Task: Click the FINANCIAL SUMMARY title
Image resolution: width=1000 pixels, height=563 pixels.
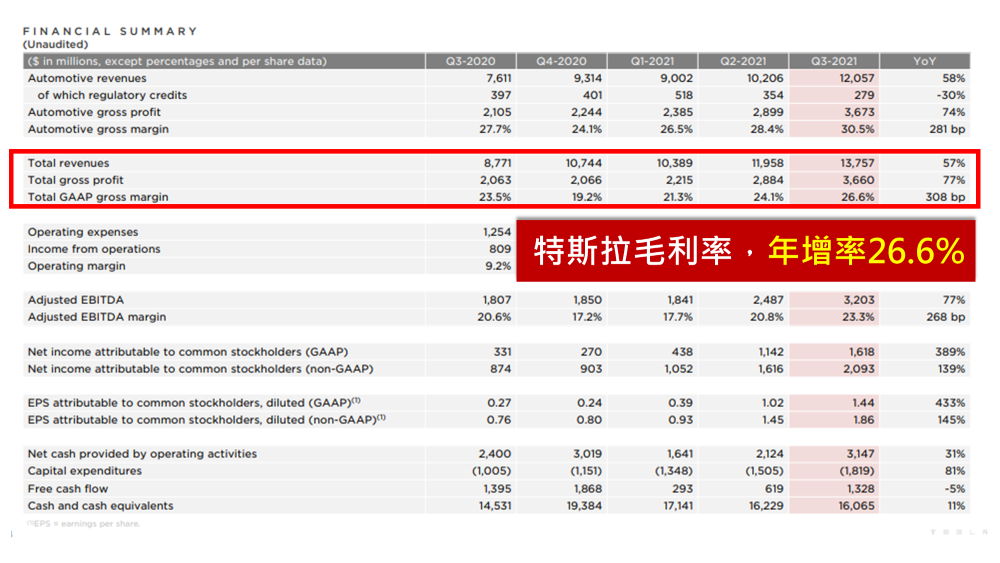Action: [x=110, y=32]
